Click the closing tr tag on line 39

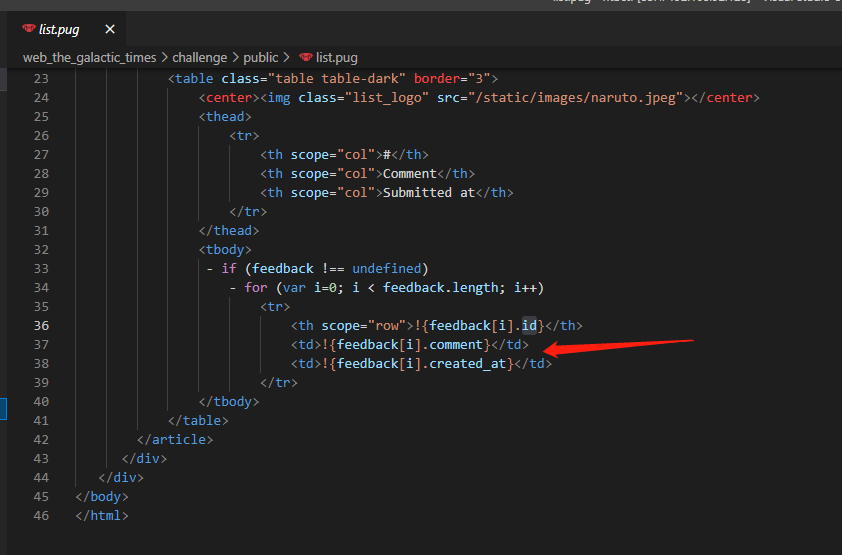pyautogui.click(x=279, y=383)
